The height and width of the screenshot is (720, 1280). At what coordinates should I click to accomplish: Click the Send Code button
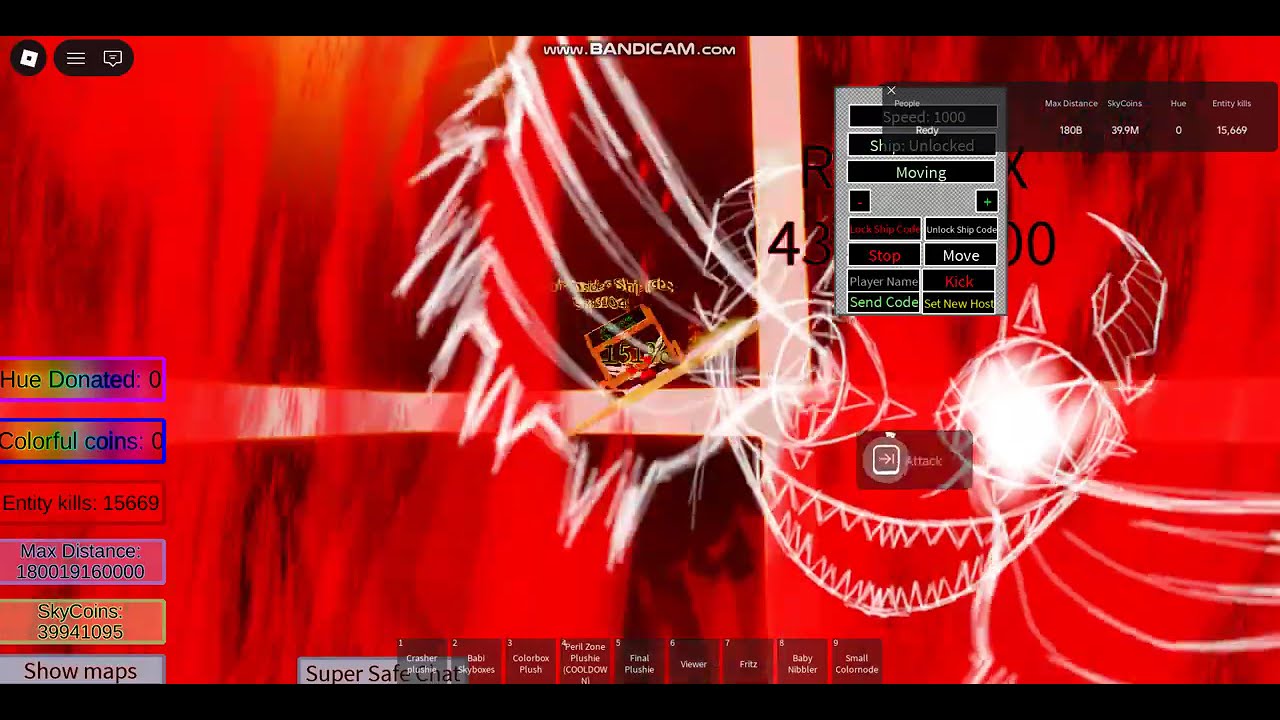pyautogui.click(x=884, y=302)
